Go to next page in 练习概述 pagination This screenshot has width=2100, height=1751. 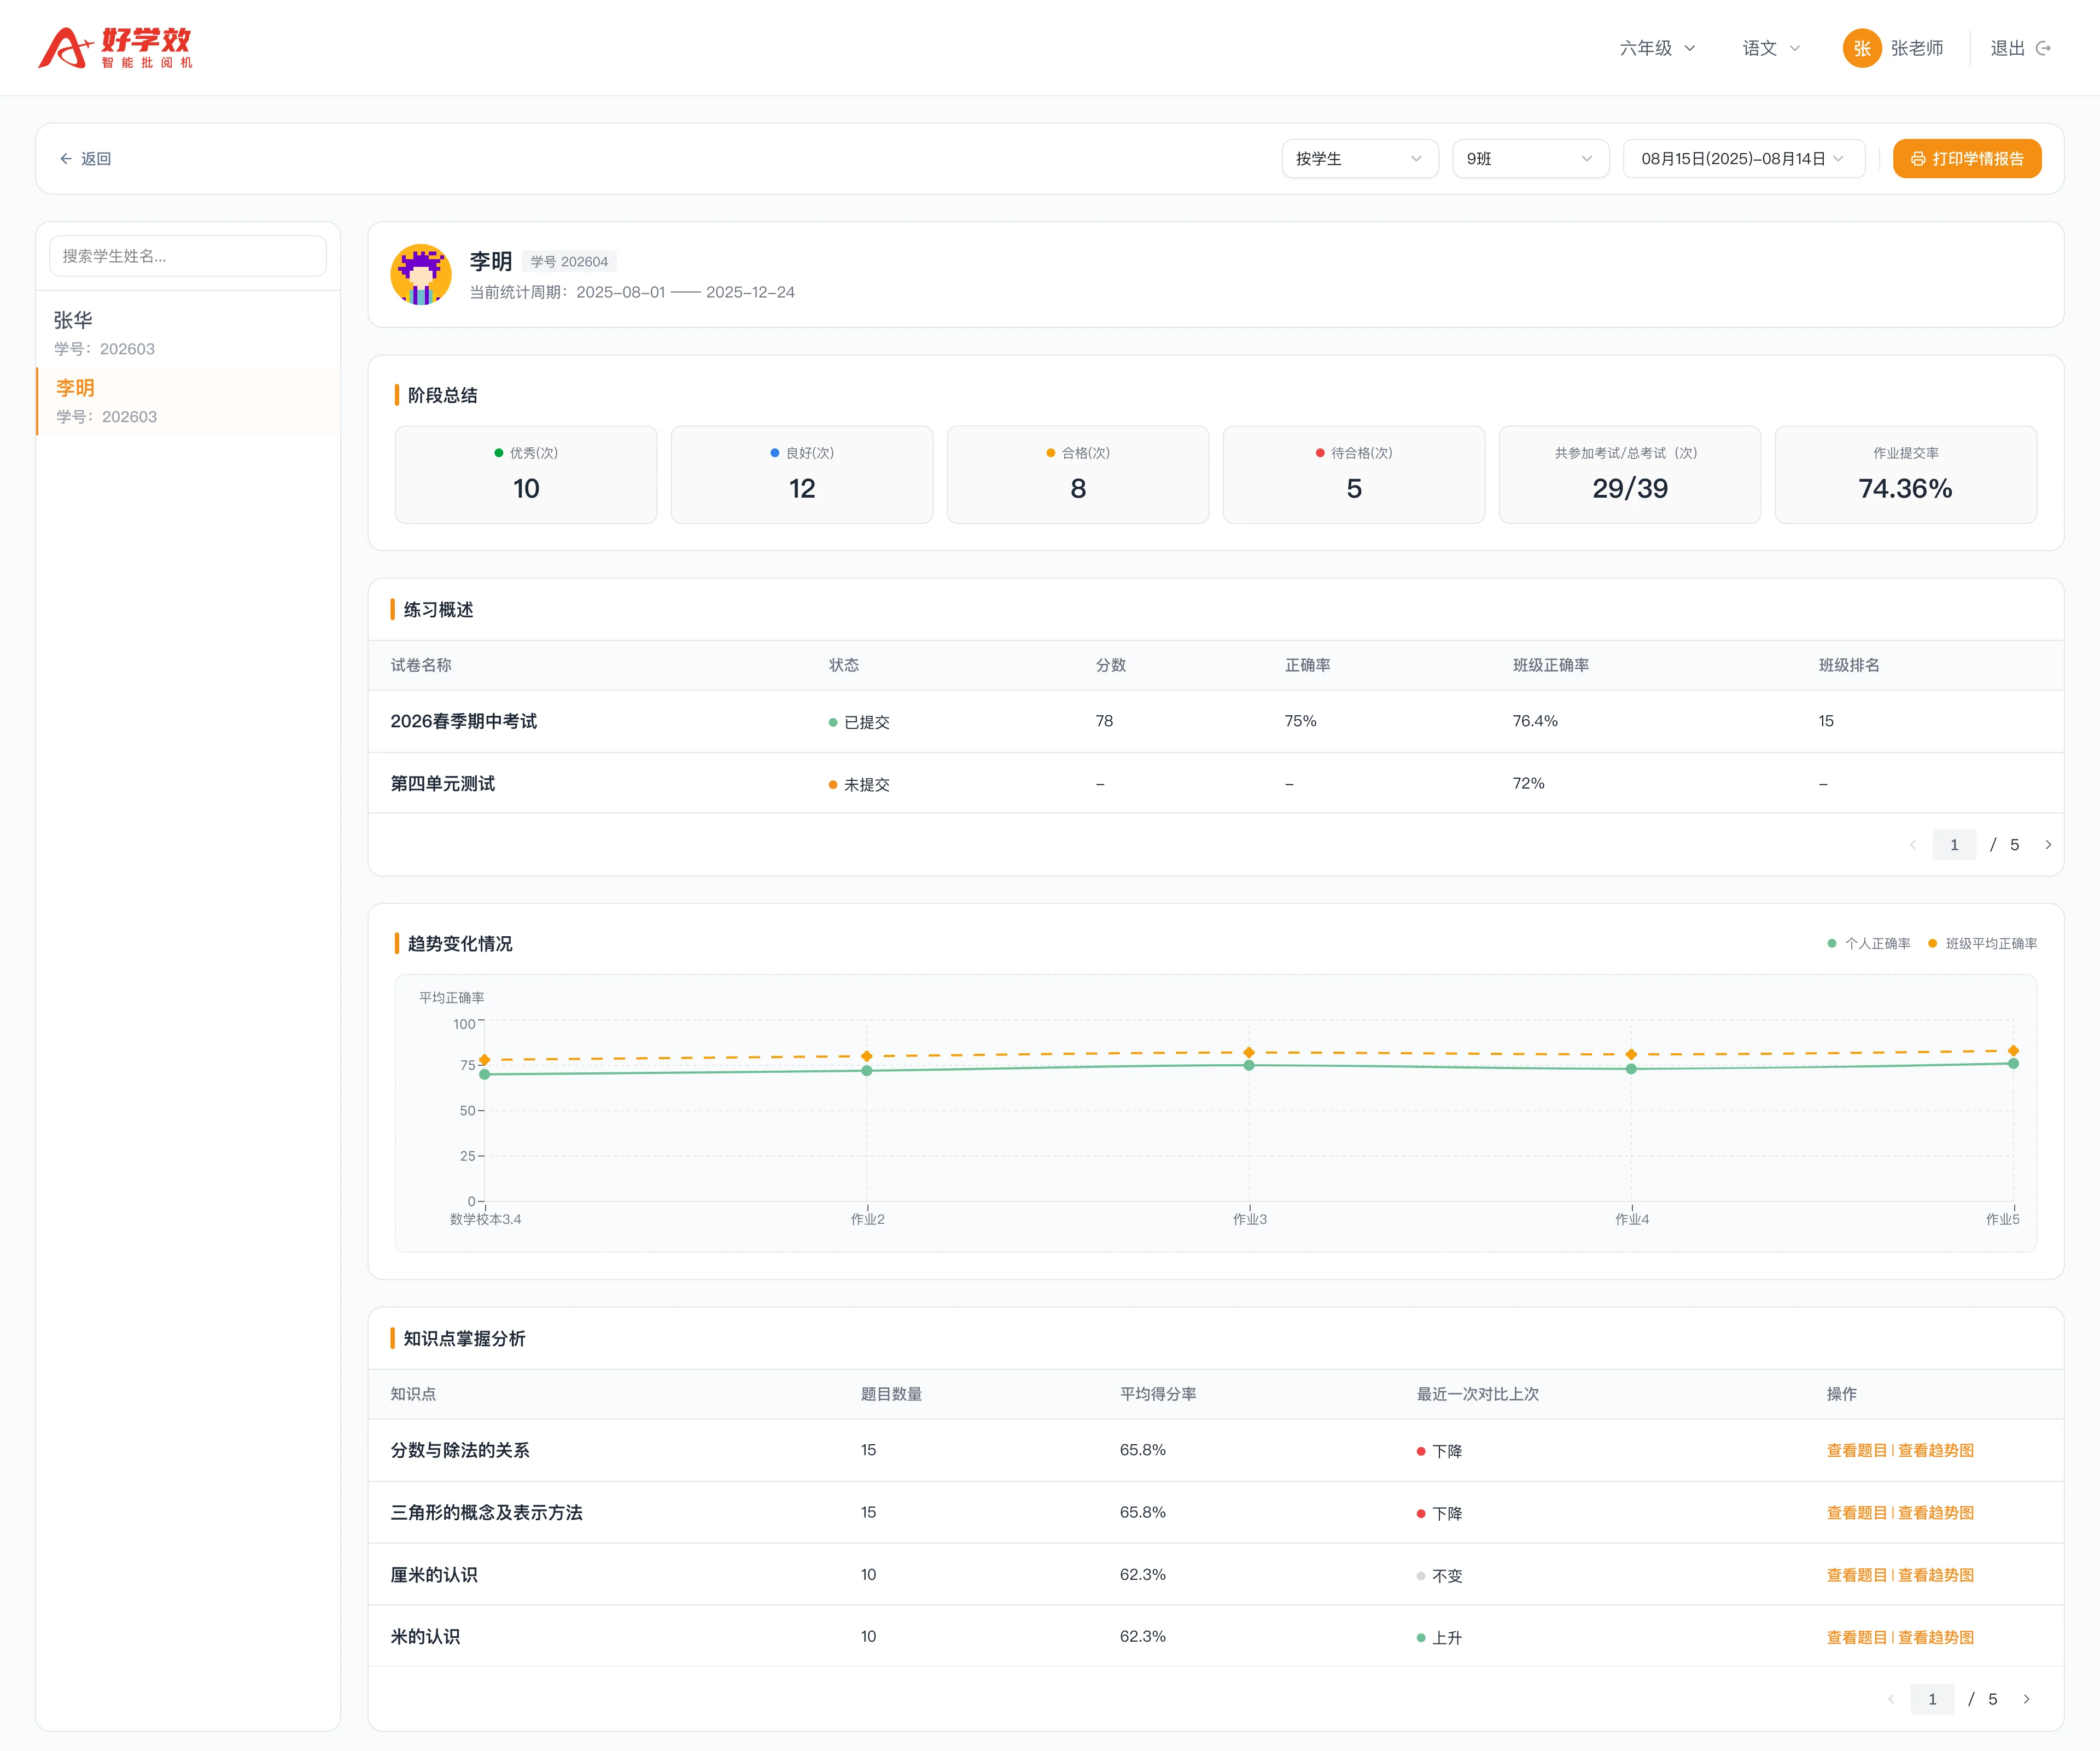coord(2048,845)
